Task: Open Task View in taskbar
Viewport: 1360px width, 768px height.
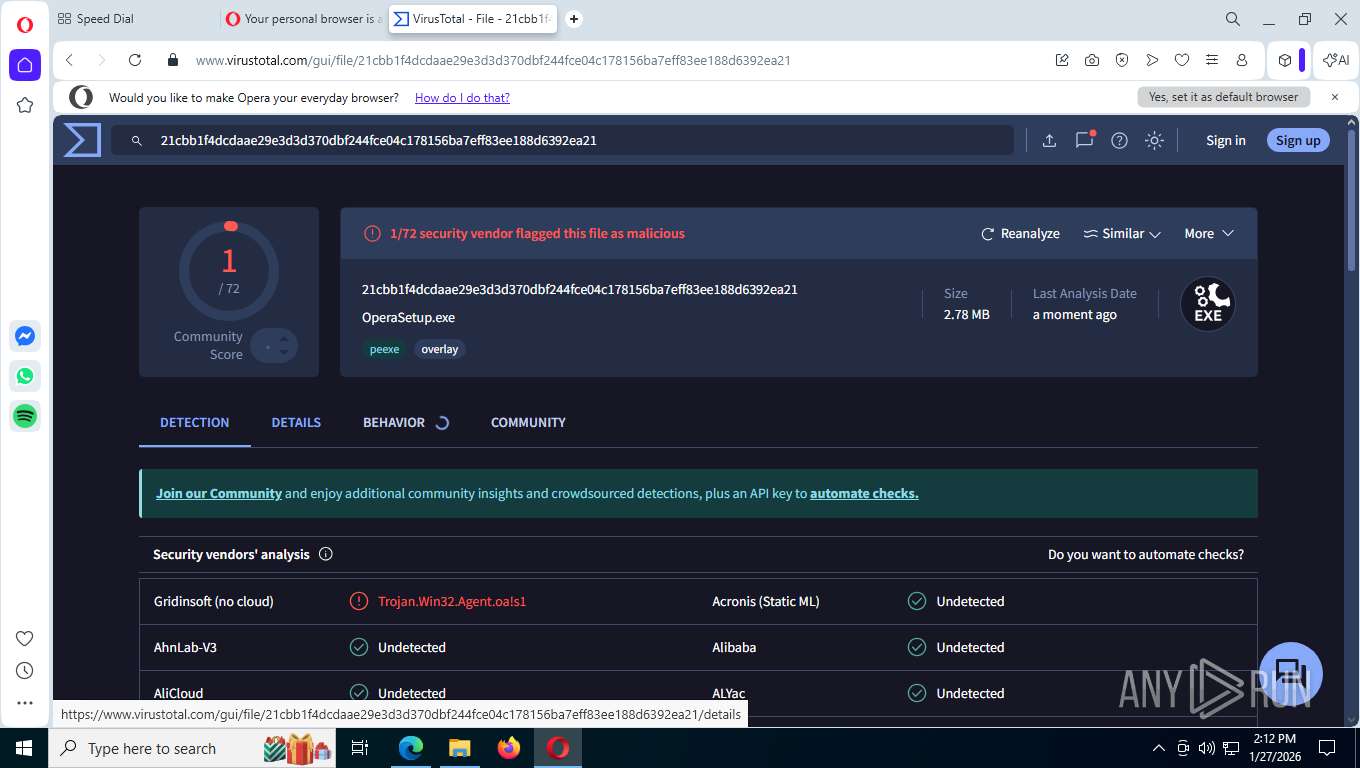Action: 360,748
